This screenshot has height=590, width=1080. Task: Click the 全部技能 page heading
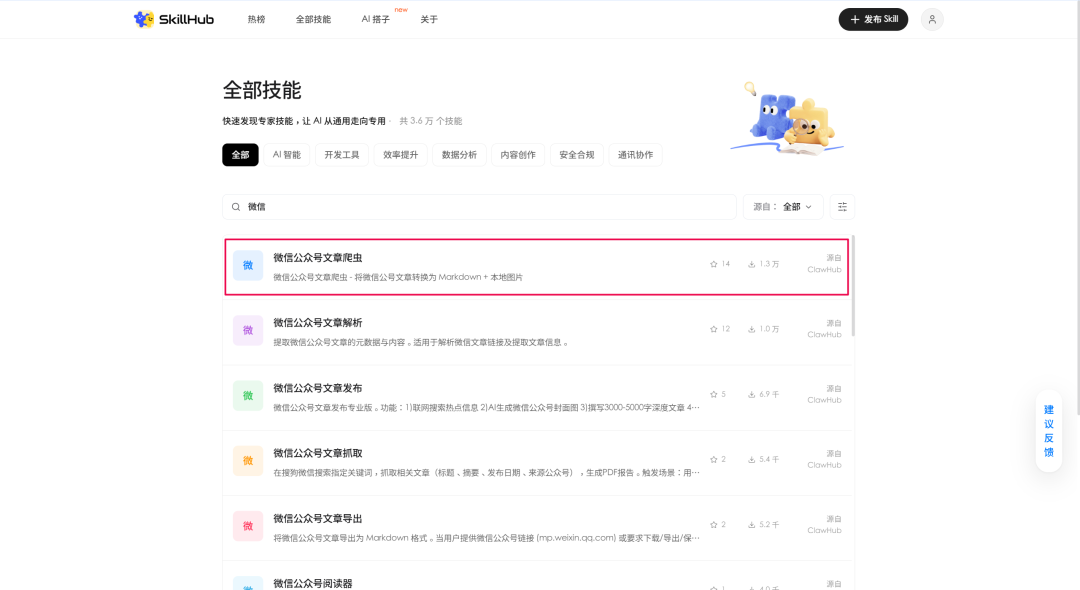point(262,90)
